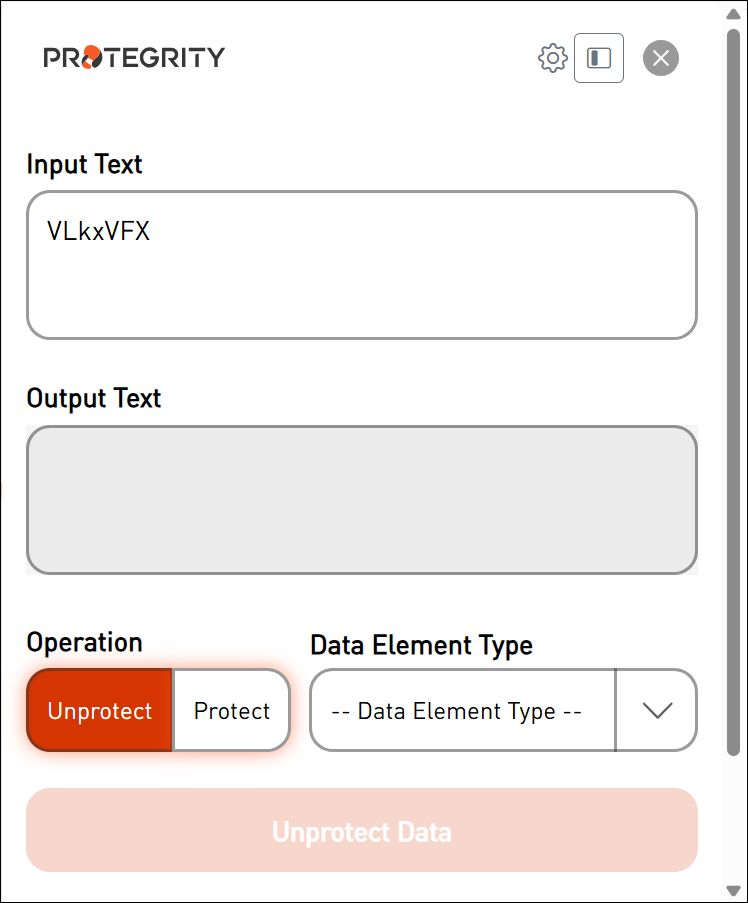This screenshot has height=903, width=748.
Task: Focus the Input Text field
Action: pos(361,285)
